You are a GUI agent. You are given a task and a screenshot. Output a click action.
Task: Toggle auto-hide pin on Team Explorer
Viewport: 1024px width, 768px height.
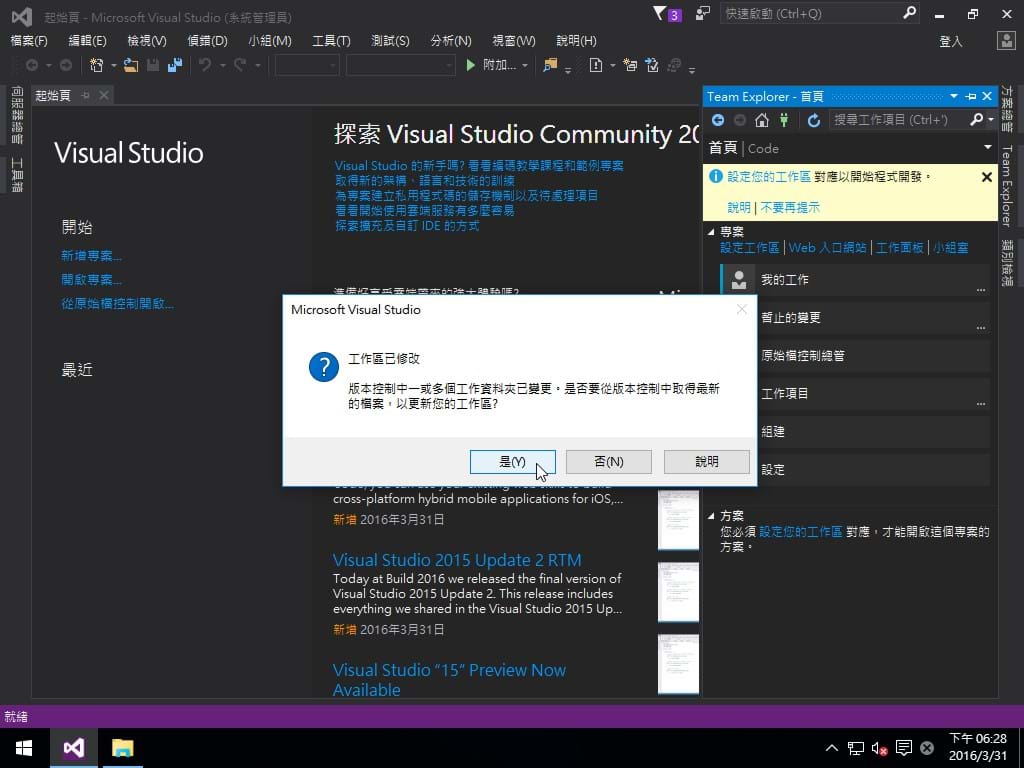(x=971, y=97)
